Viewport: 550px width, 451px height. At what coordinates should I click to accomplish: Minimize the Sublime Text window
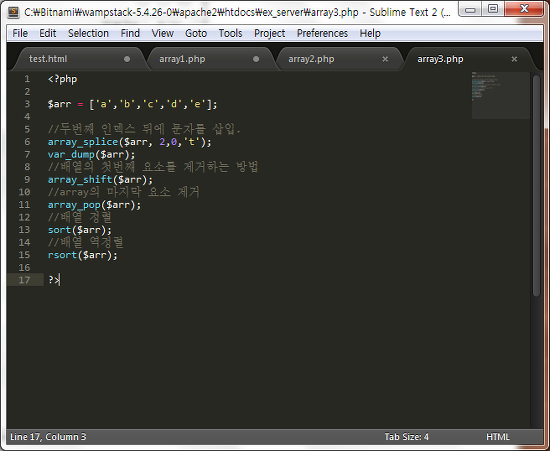pyautogui.click(x=470, y=9)
